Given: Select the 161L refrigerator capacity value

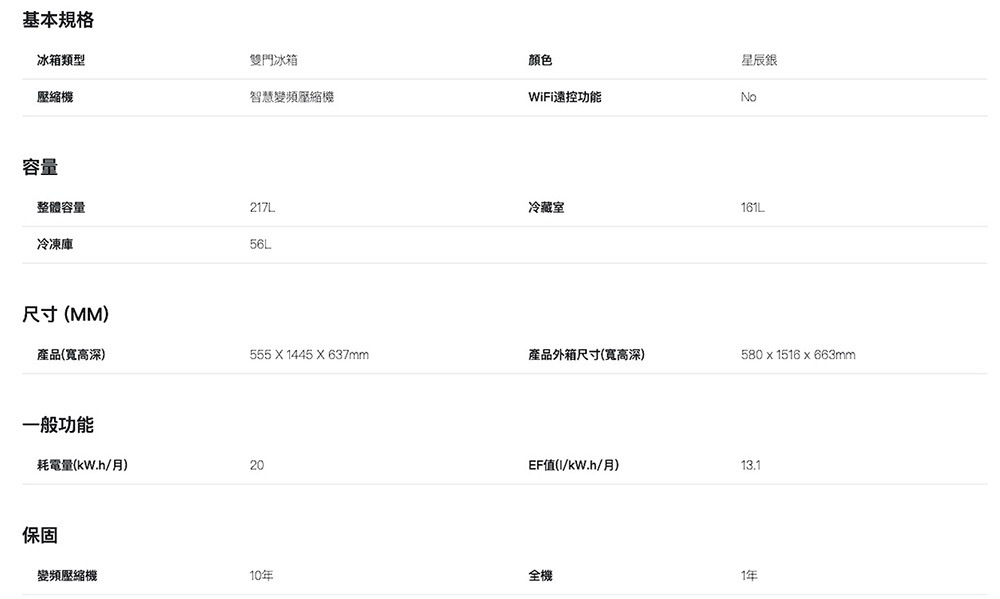Looking at the screenshot, I should pyautogui.click(x=753, y=208).
